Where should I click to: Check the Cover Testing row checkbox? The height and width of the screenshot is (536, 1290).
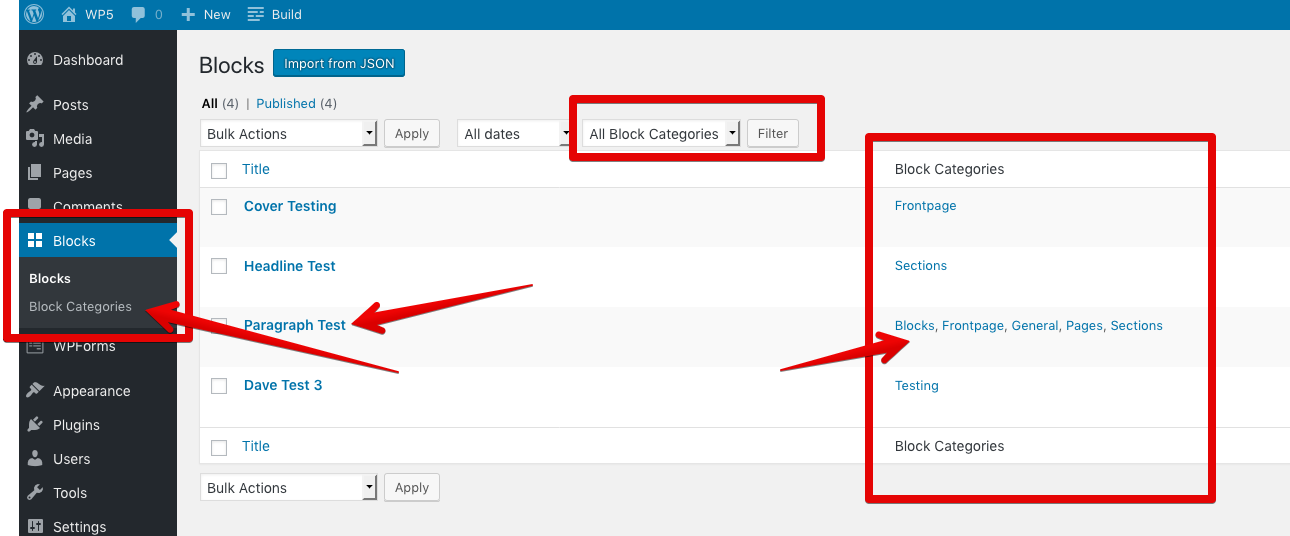(219, 207)
